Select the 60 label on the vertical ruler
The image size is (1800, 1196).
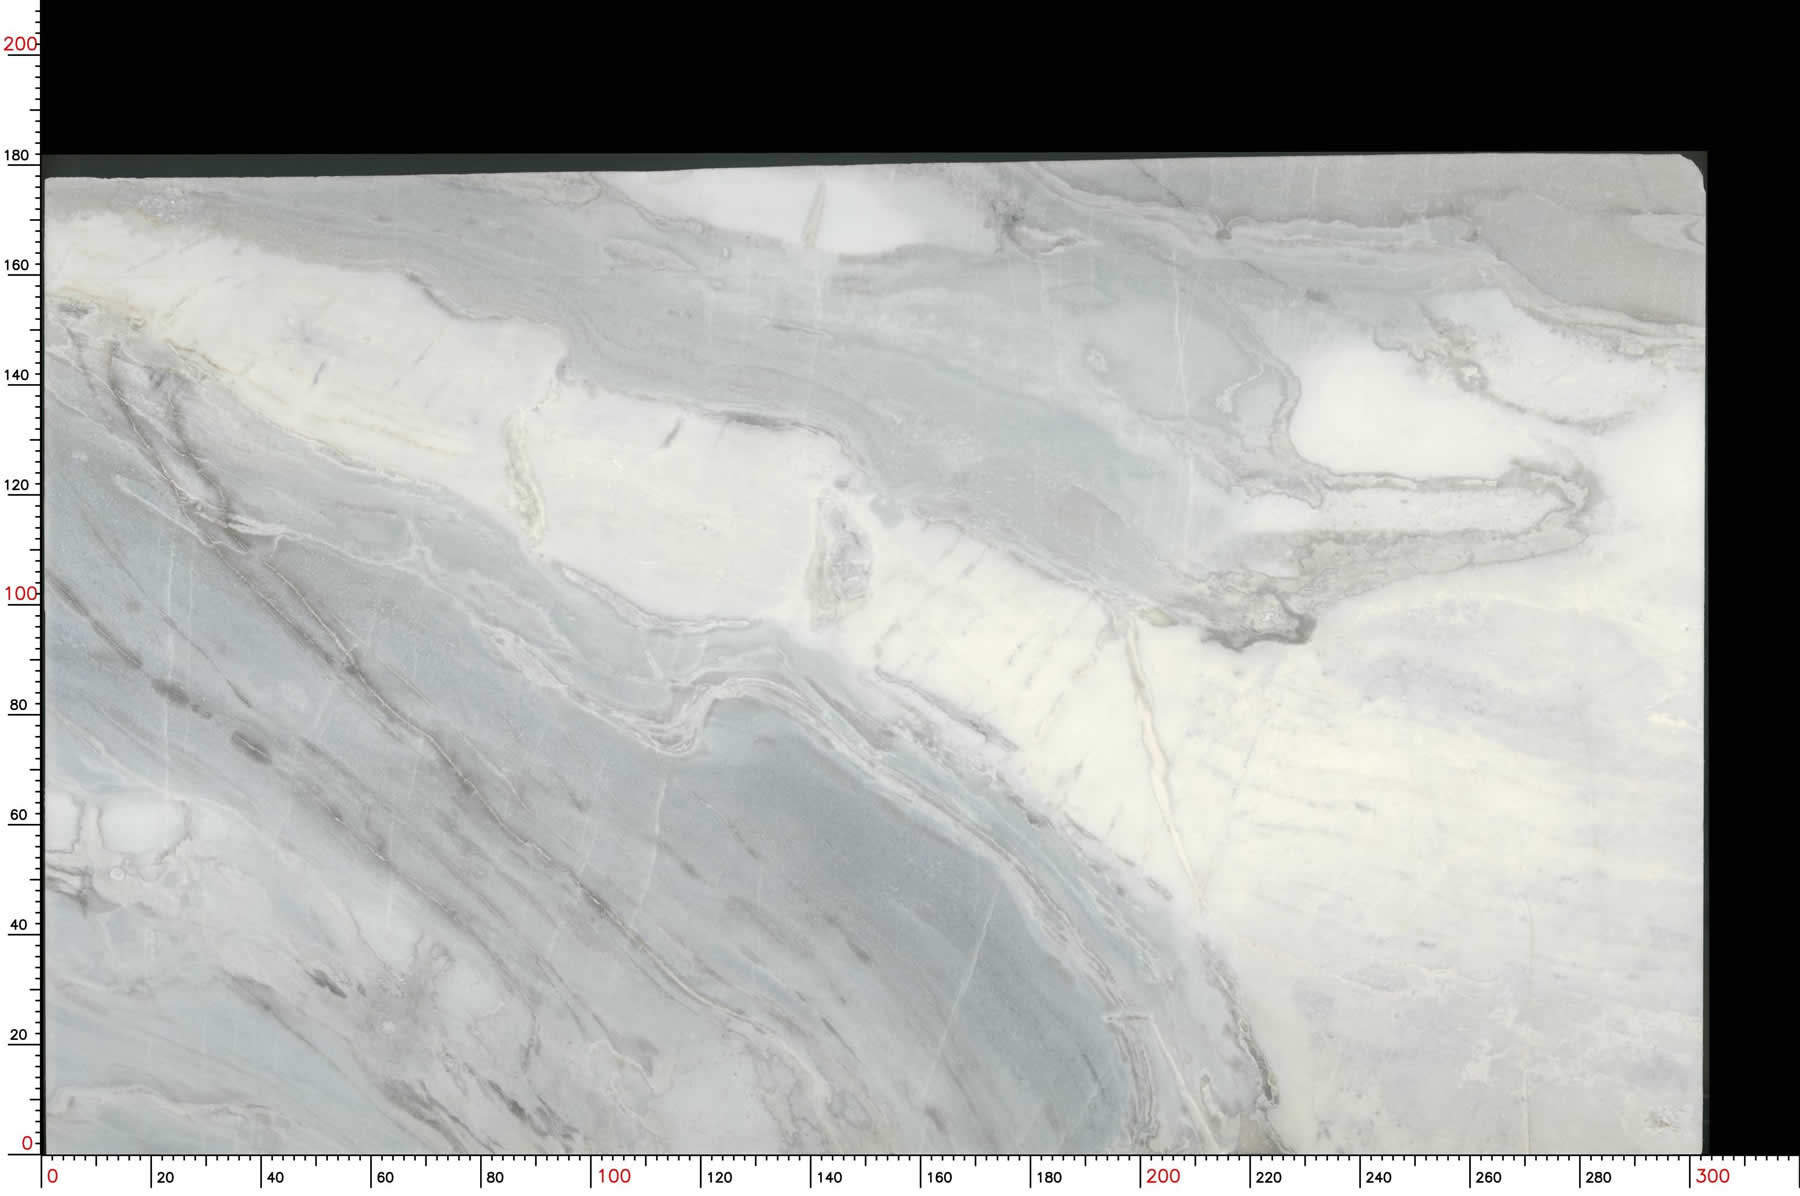(18, 815)
